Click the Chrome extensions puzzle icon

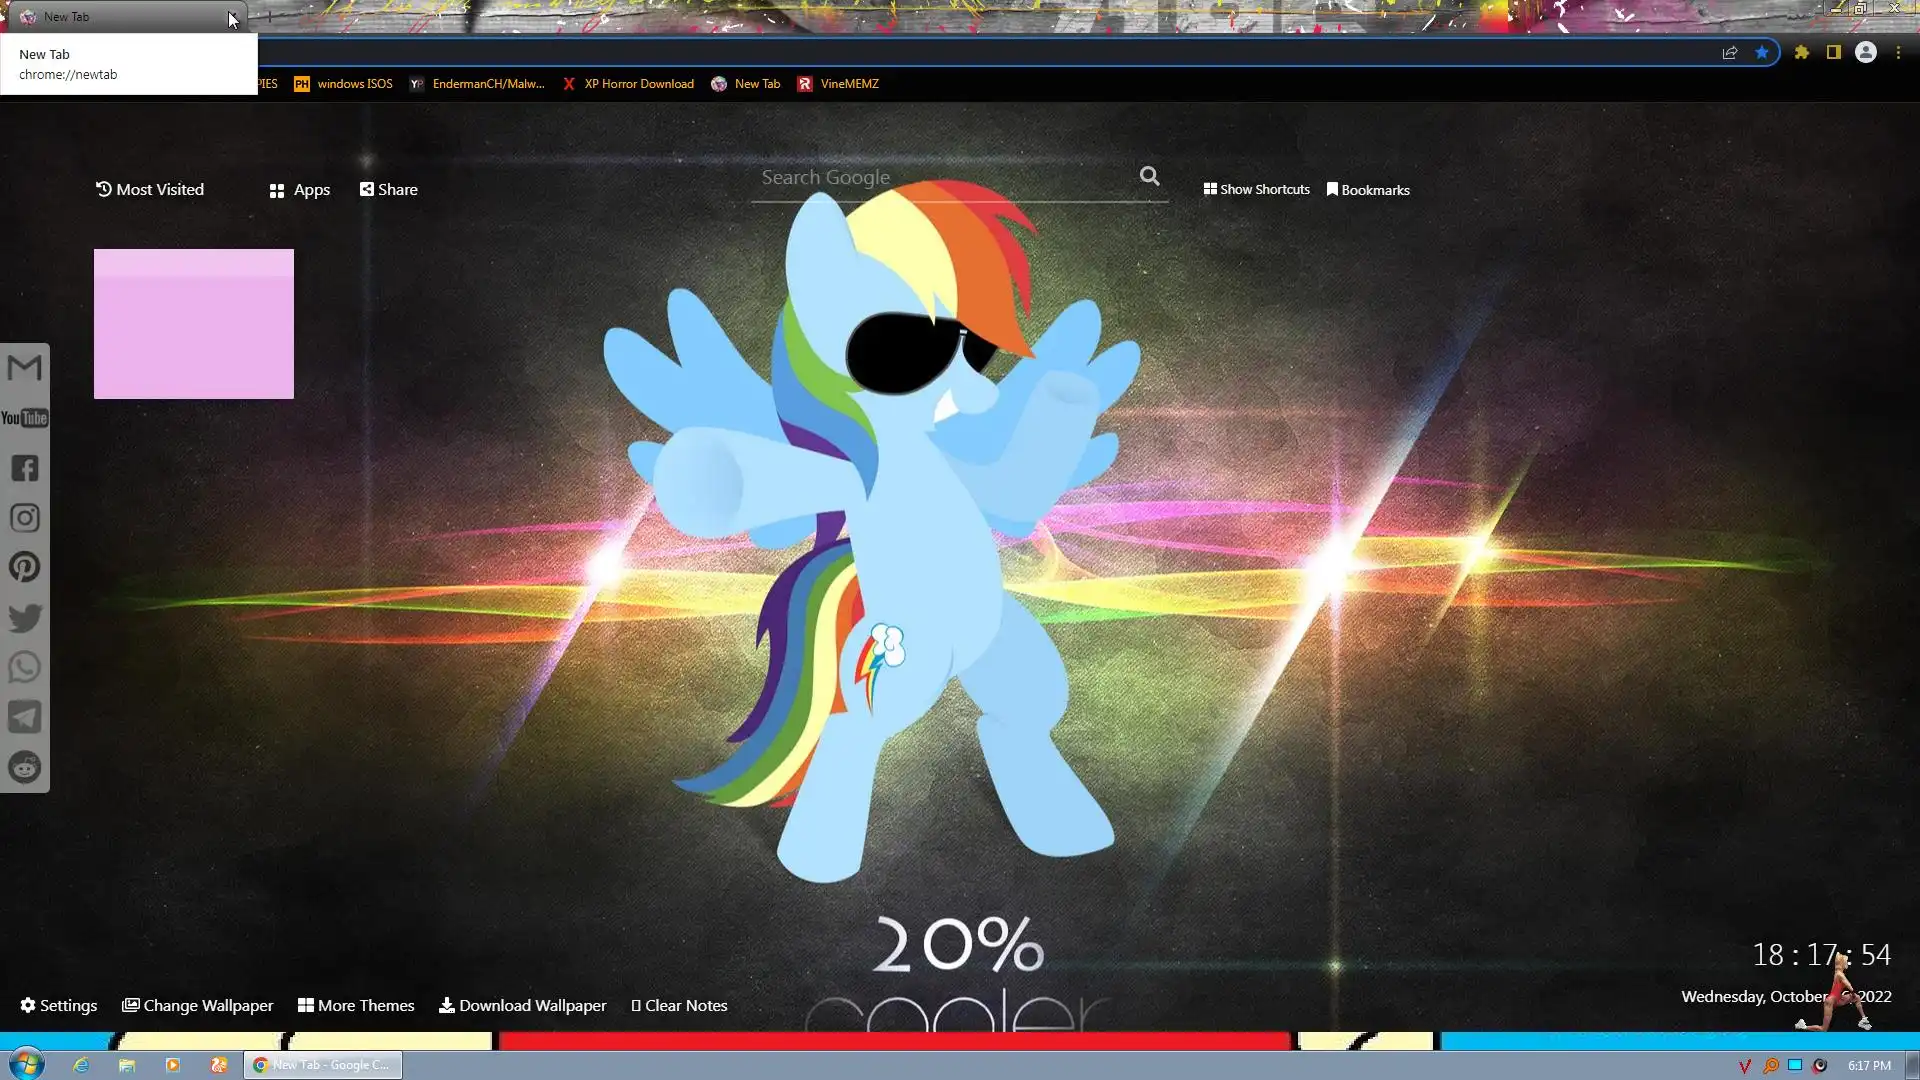1801,52
